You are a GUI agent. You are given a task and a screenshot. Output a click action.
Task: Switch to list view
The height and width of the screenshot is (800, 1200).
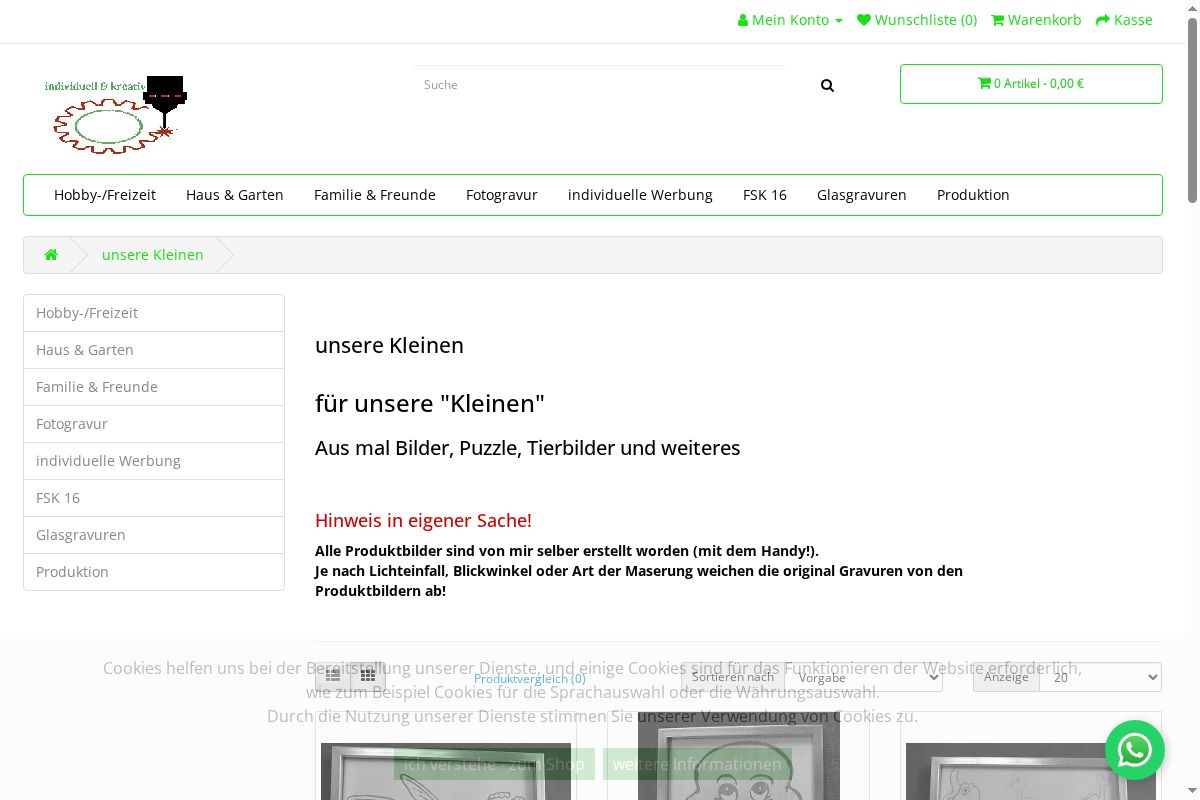[333, 677]
